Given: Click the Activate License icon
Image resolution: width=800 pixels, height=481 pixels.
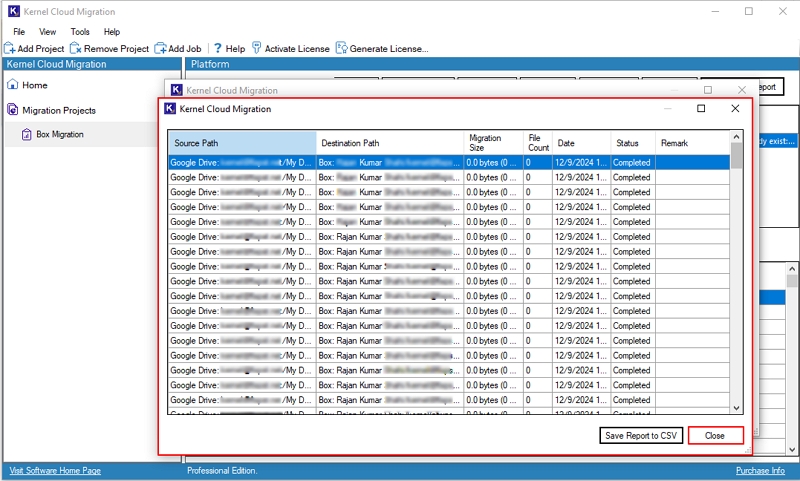Looking at the screenshot, I should [x=257, y=48].
